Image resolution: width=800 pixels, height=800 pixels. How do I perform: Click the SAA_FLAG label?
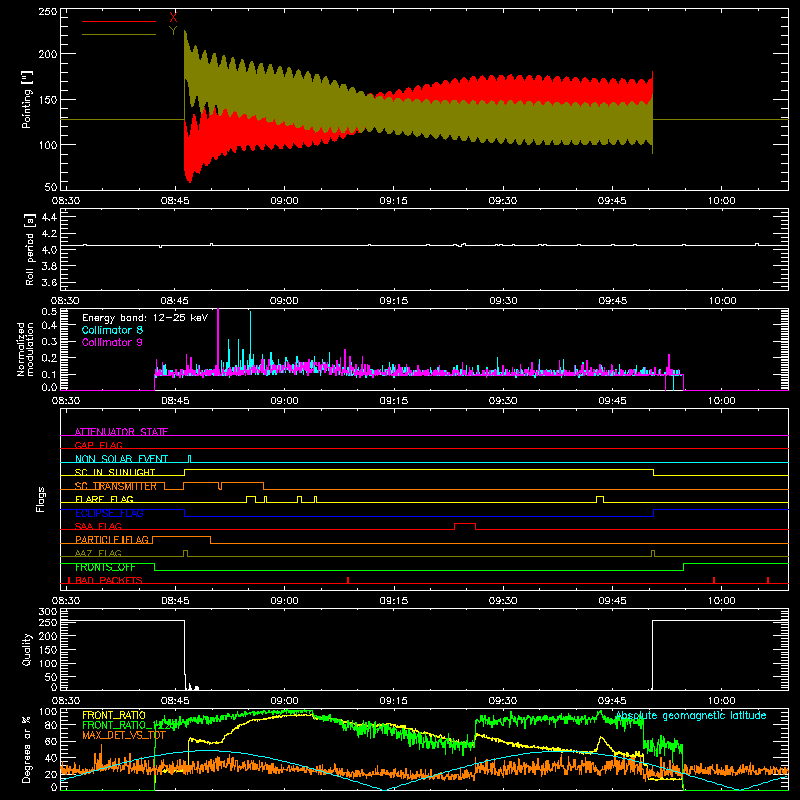click(x=98, y=527)
